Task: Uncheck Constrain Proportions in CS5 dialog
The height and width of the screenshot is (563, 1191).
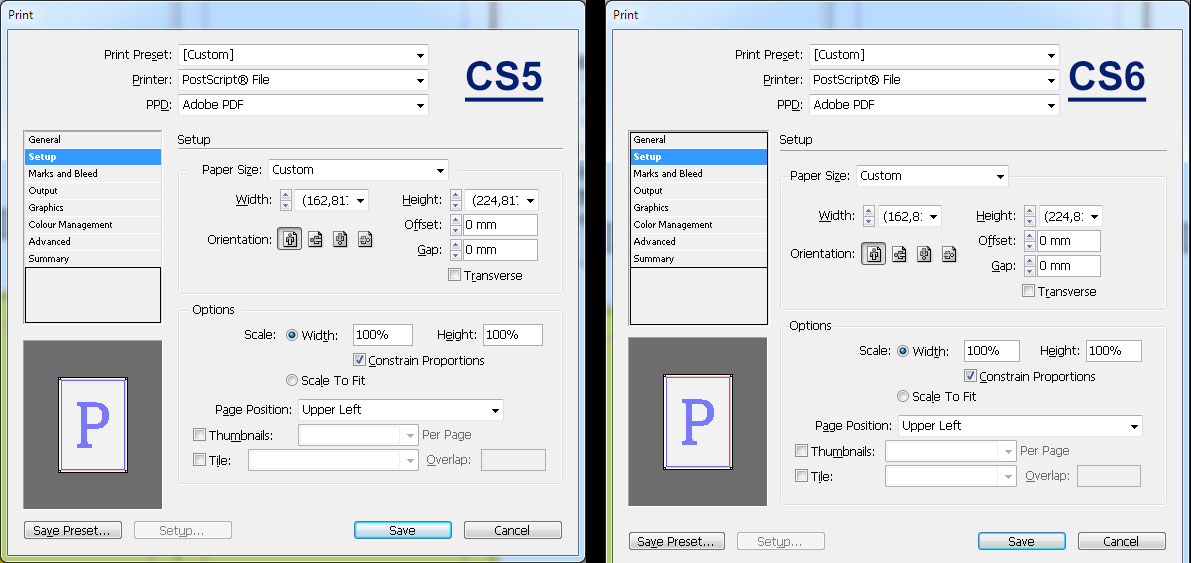Action: coord(360,360)
